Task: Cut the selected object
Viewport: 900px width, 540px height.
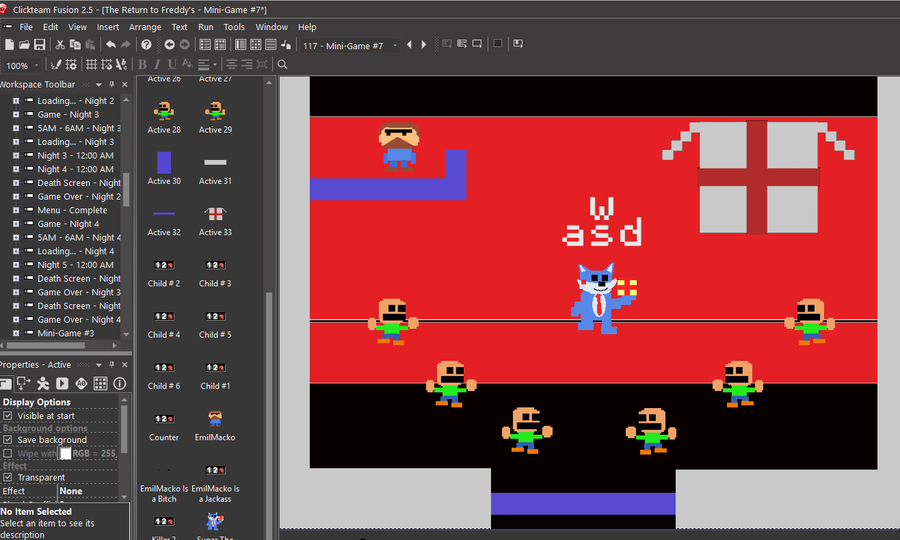Action: click(x=60, y=45)
